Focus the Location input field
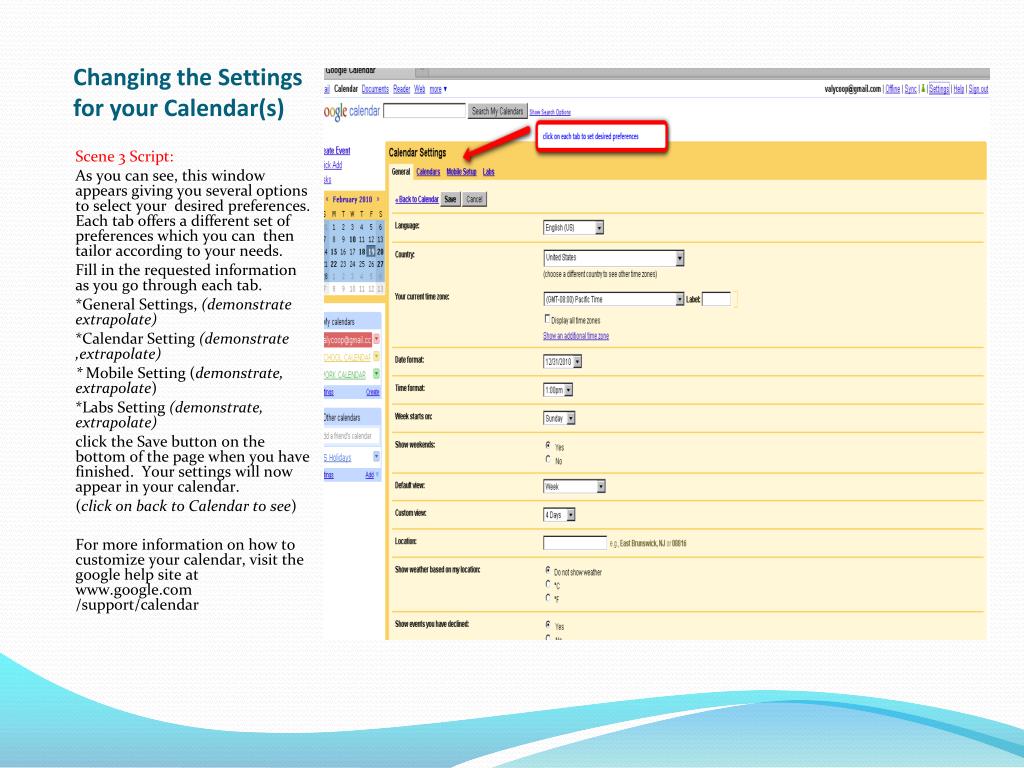The width and height of the screenshot is (1024, 768). 575,543
